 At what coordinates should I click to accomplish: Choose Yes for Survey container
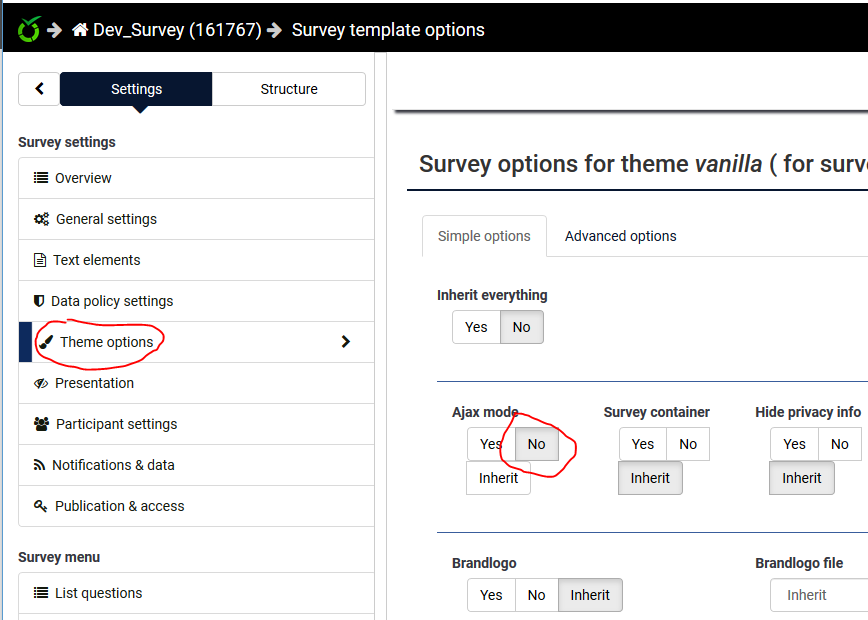point(643,444)
